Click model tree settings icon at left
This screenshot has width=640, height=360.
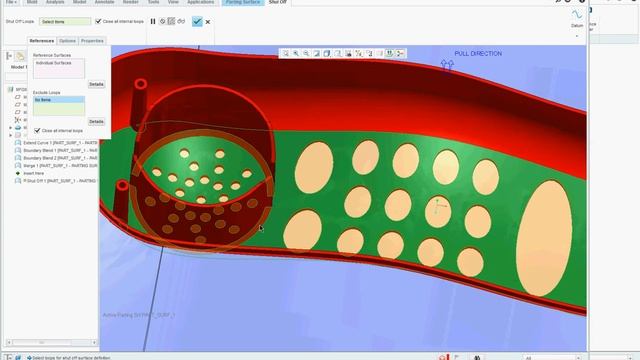tap(9, 56)
